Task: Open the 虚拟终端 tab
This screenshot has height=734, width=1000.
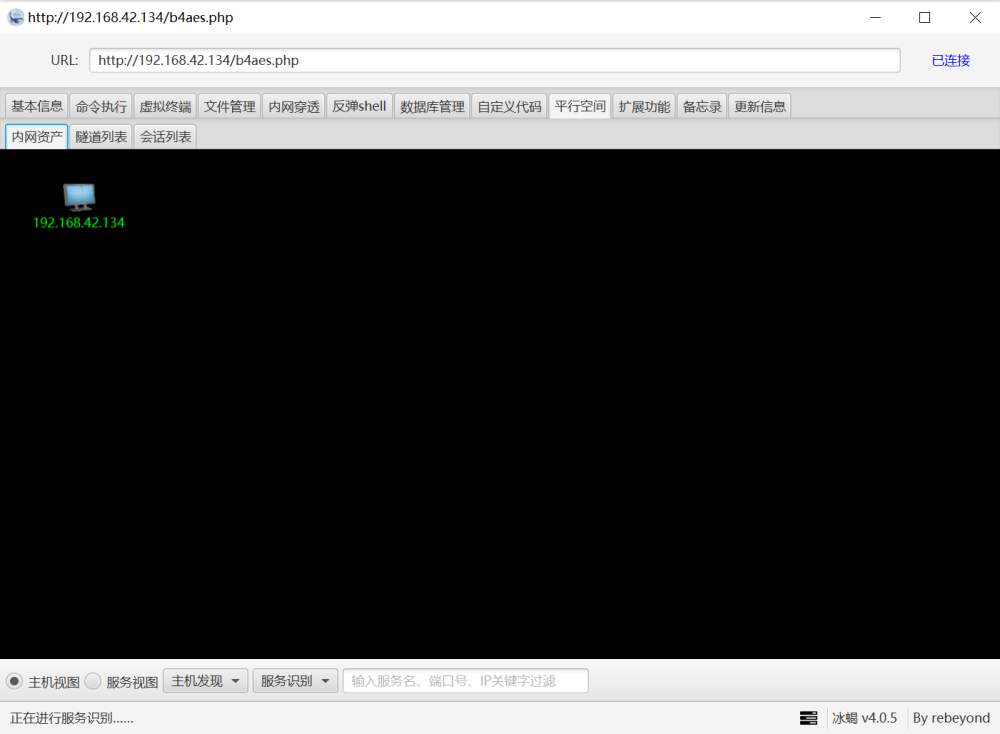Action: click(x=165, y=106)
